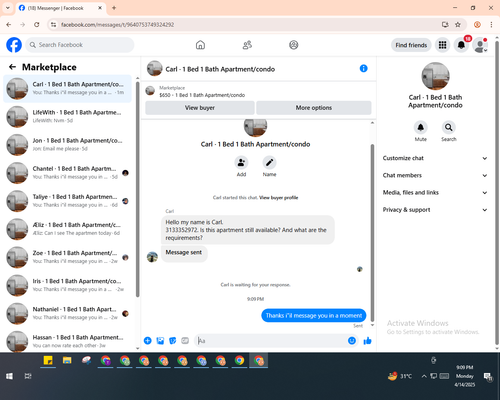Open the profile circle icon in top navigation
Image resolution: width=500 pixels, height=400 pixels.
point(294,45)
